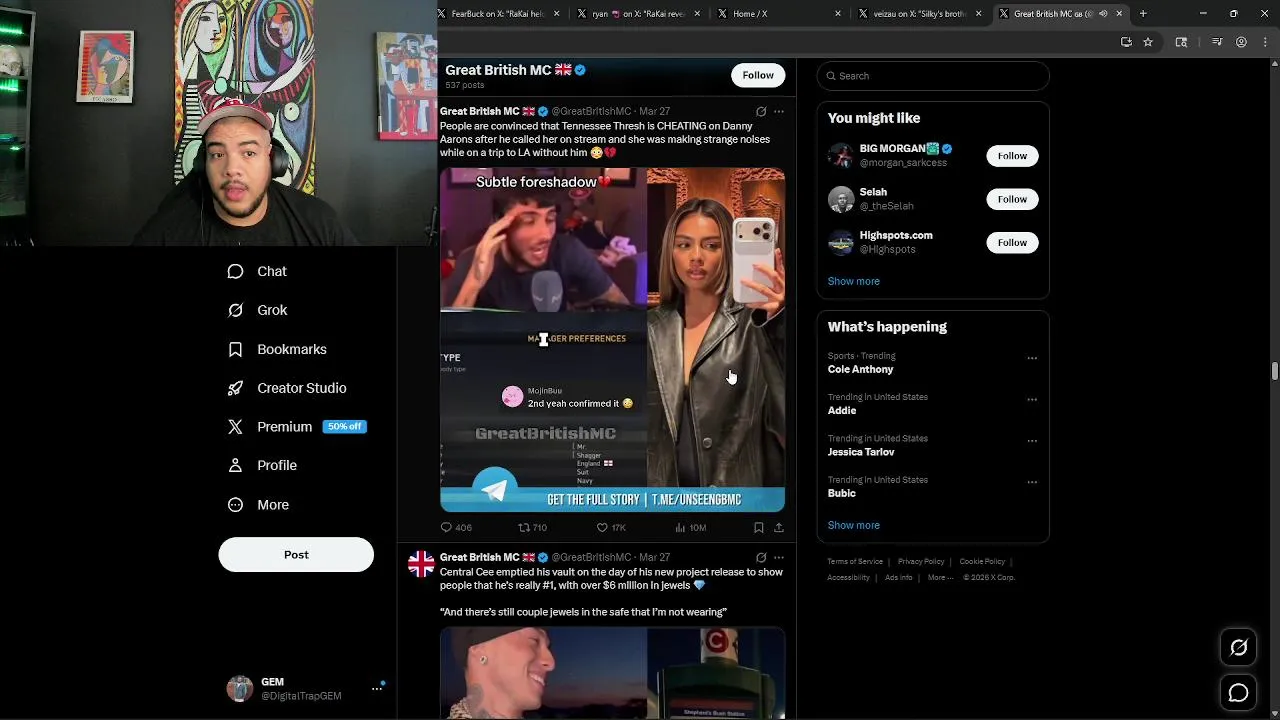Image resolution: width=1280 pixels, height=720 pixels.
Task: Open Chat in the sidebar
Action: tap(257, 271)
